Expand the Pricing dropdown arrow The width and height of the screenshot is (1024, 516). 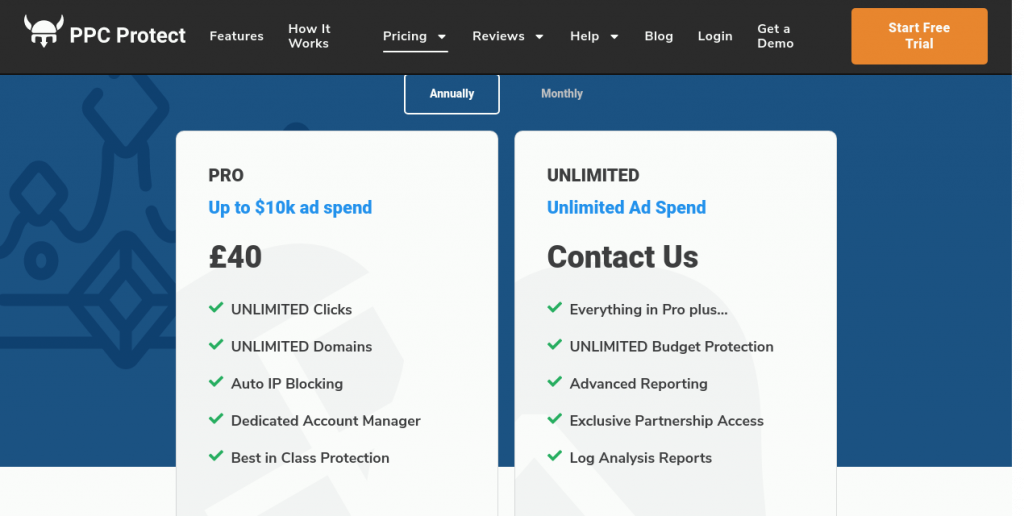tap(441, 37)
